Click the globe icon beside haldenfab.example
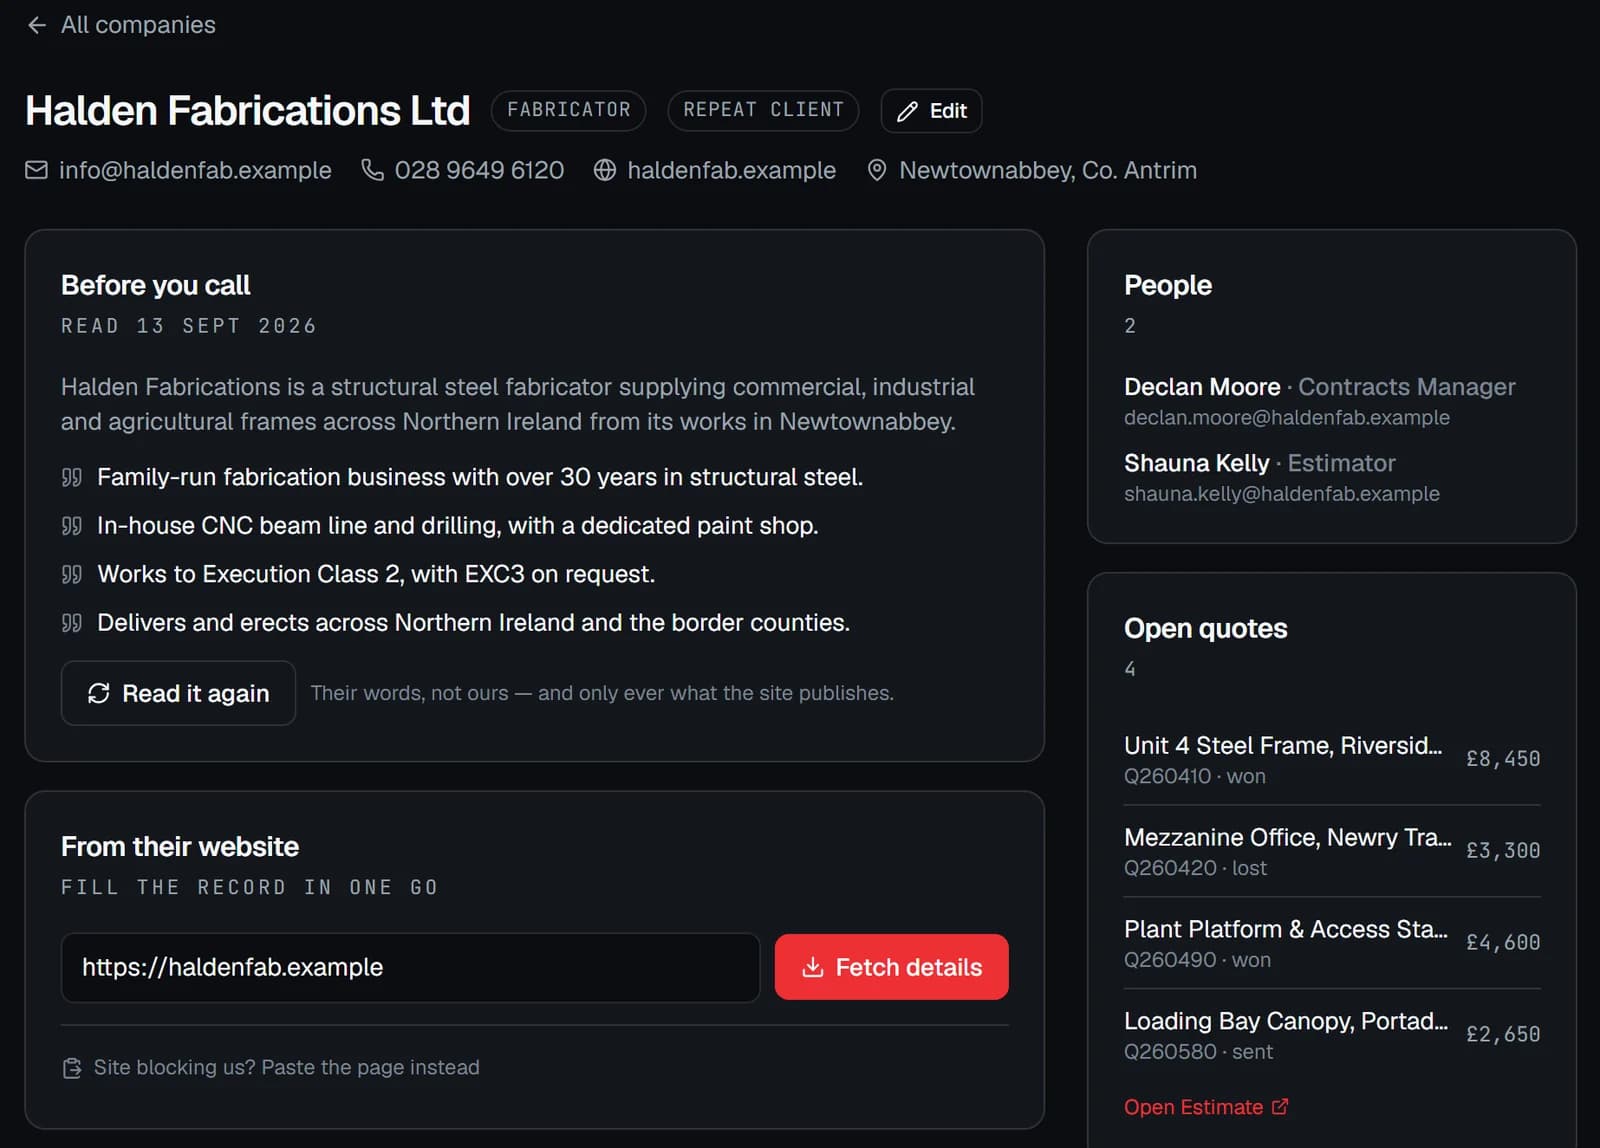 click(x=605, y=170)
